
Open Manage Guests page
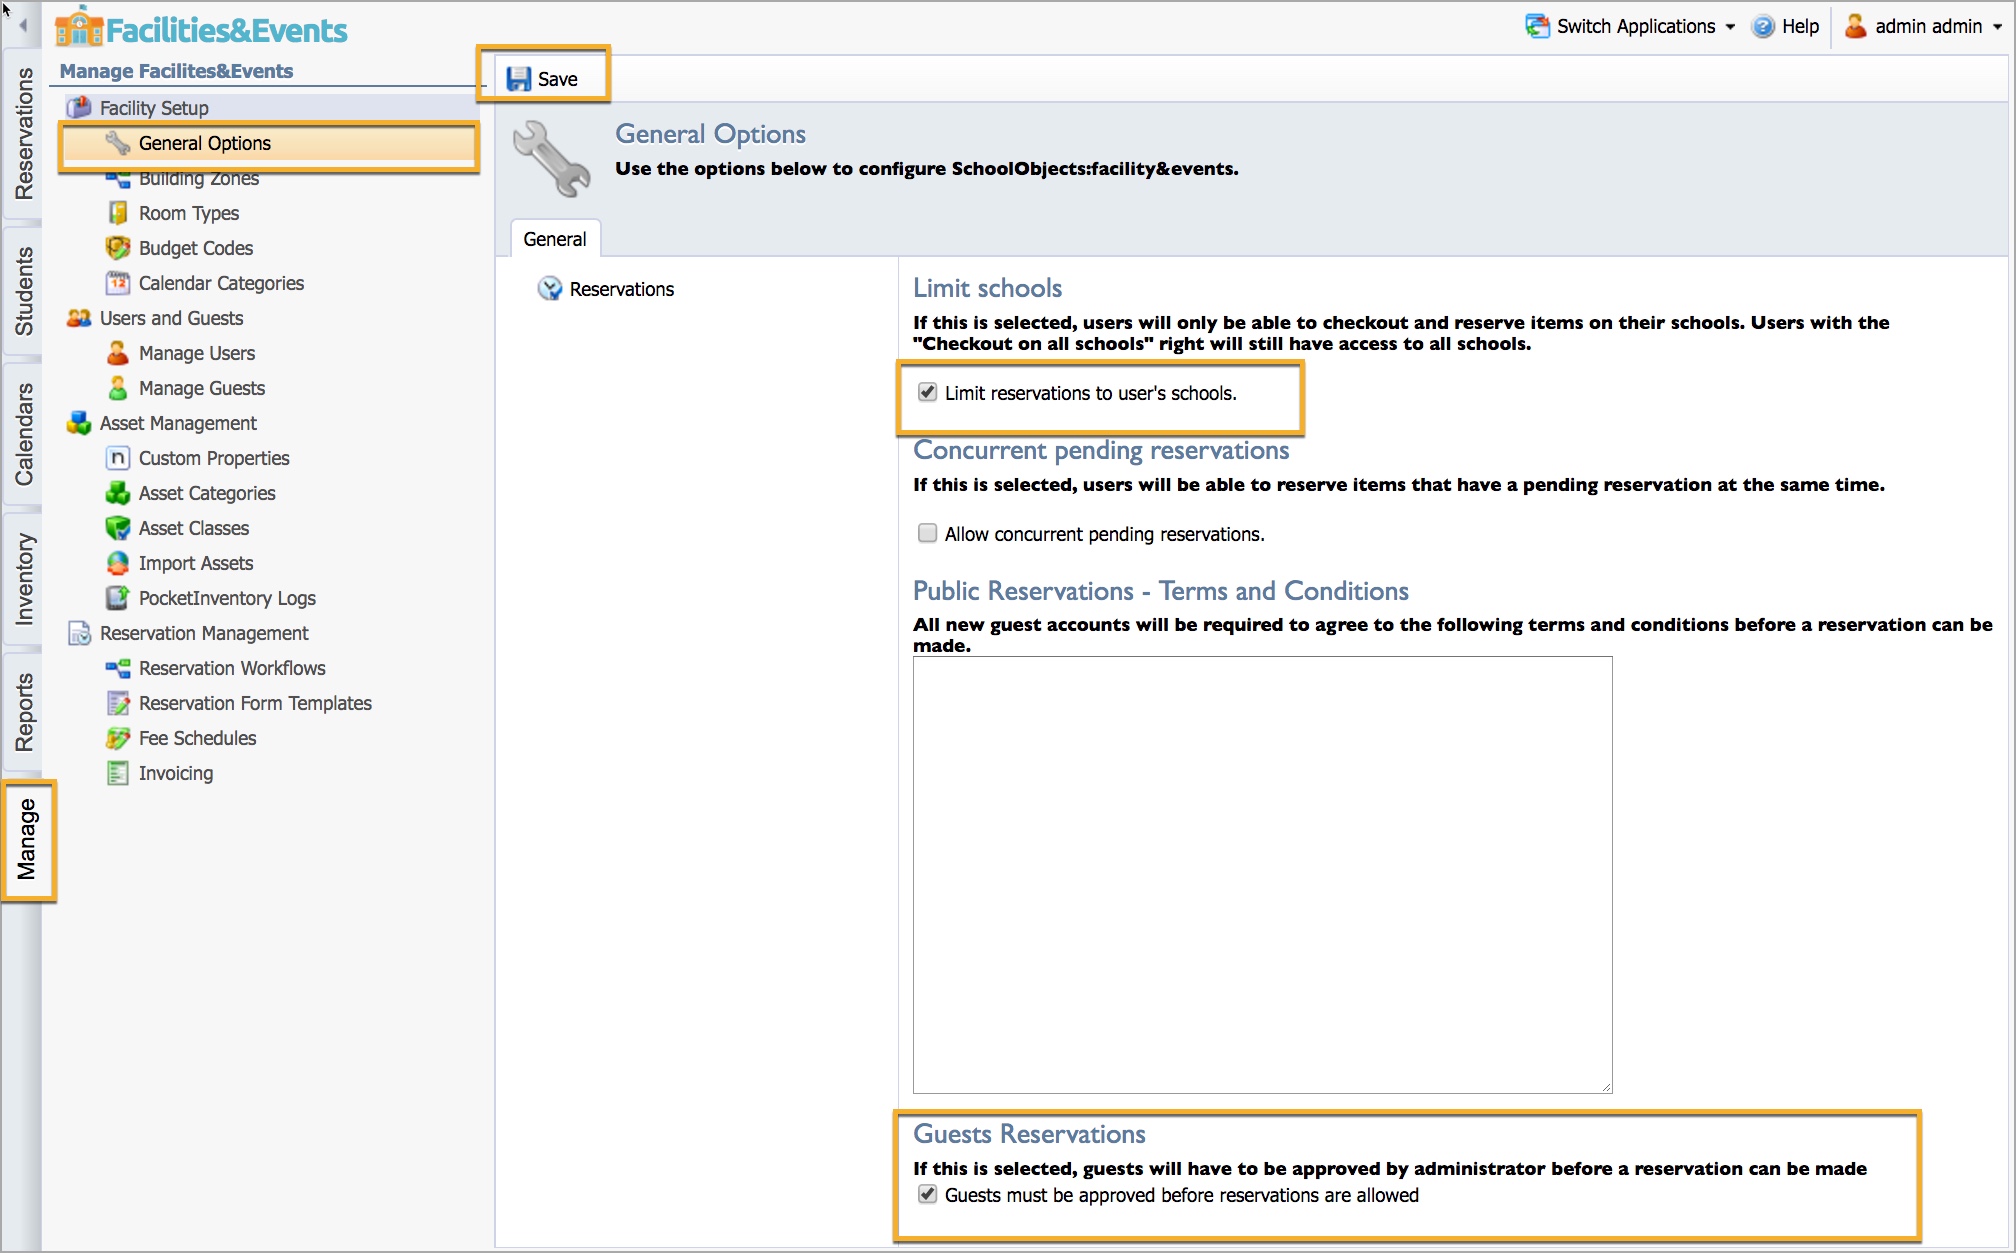(202, 388)
